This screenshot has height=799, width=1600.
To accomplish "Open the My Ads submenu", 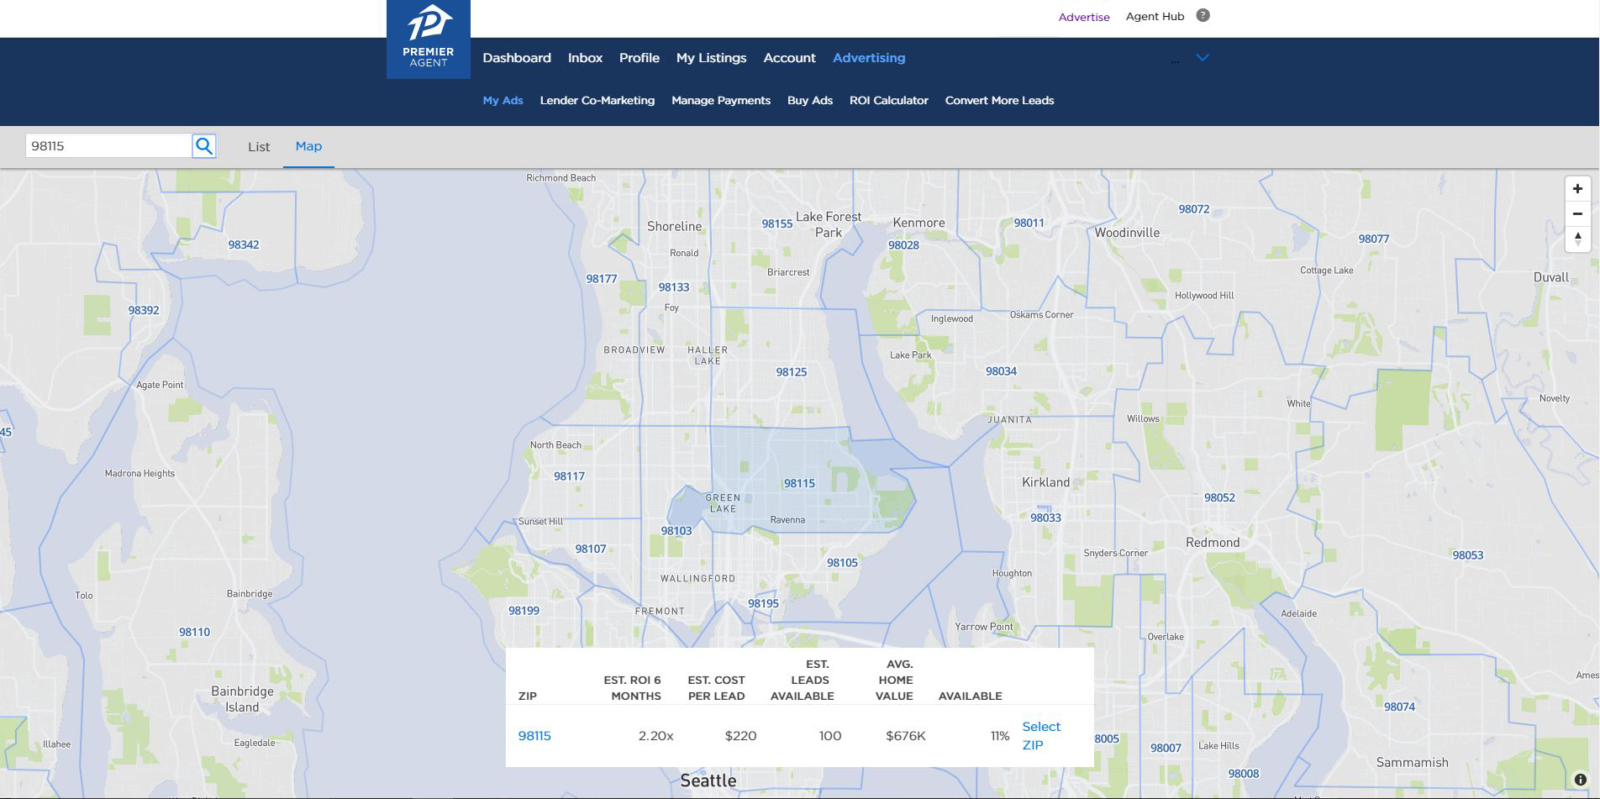I will tap(503, 101).
